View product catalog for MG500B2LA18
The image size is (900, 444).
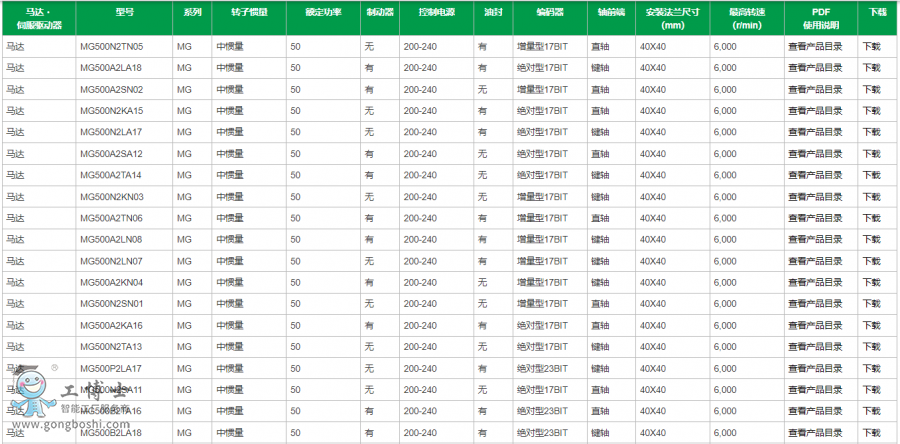815,433
